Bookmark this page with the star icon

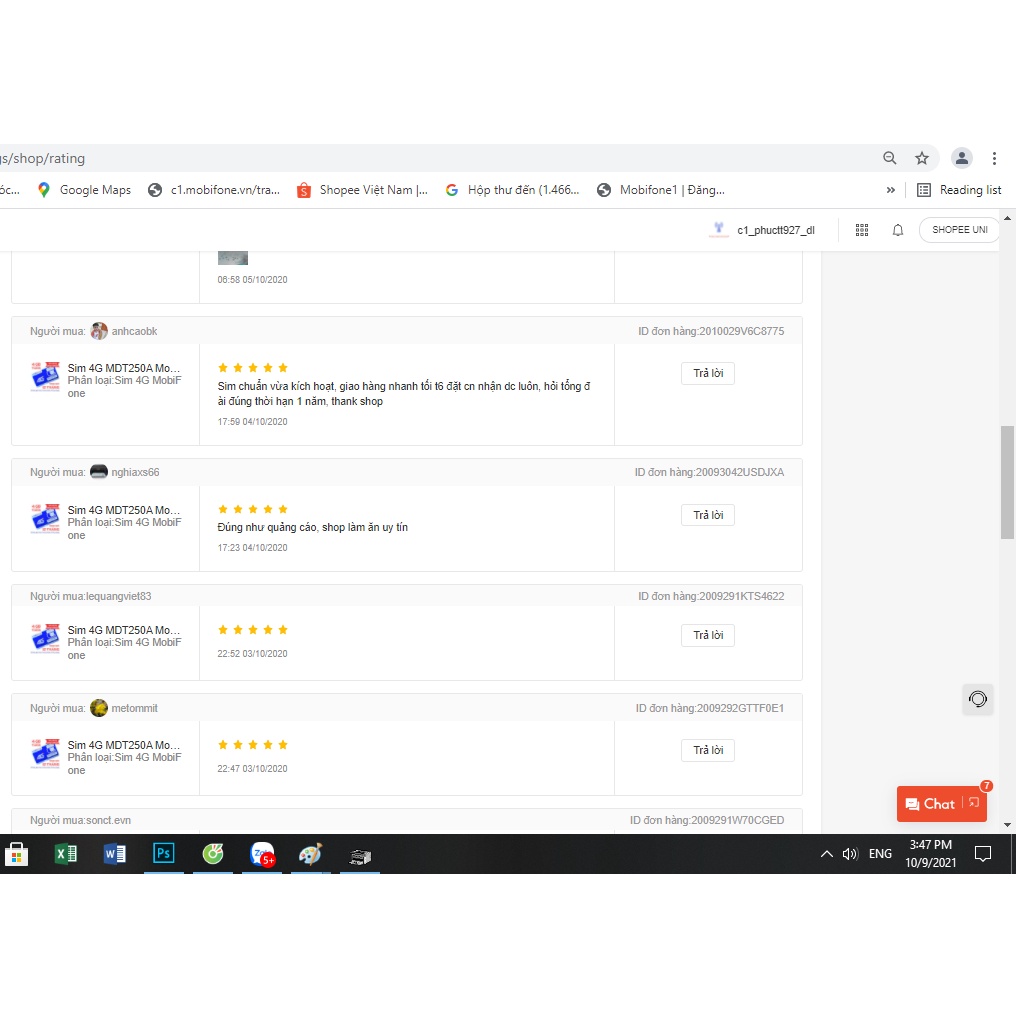921,158
